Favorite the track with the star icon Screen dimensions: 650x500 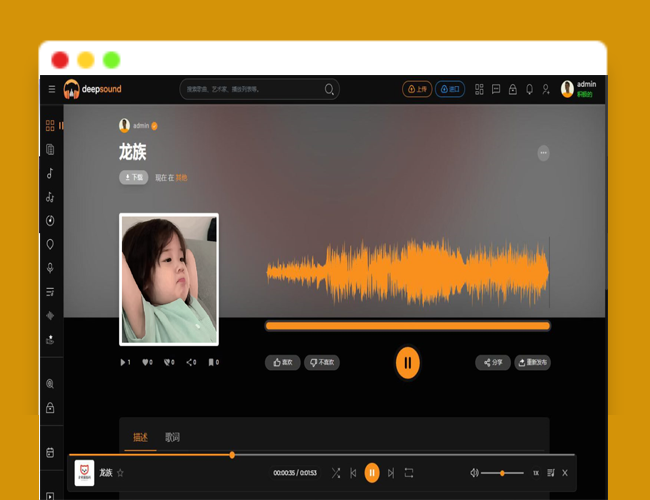[121, 472]
